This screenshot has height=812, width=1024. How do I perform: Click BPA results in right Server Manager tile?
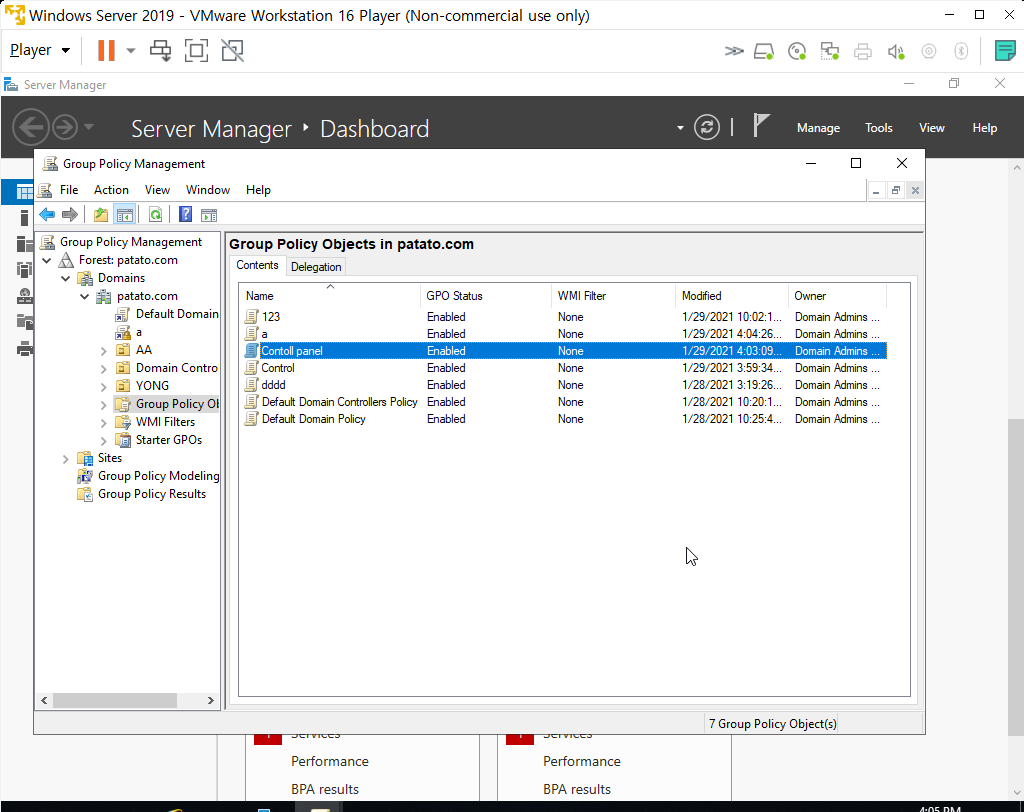(x=577, y=789)
